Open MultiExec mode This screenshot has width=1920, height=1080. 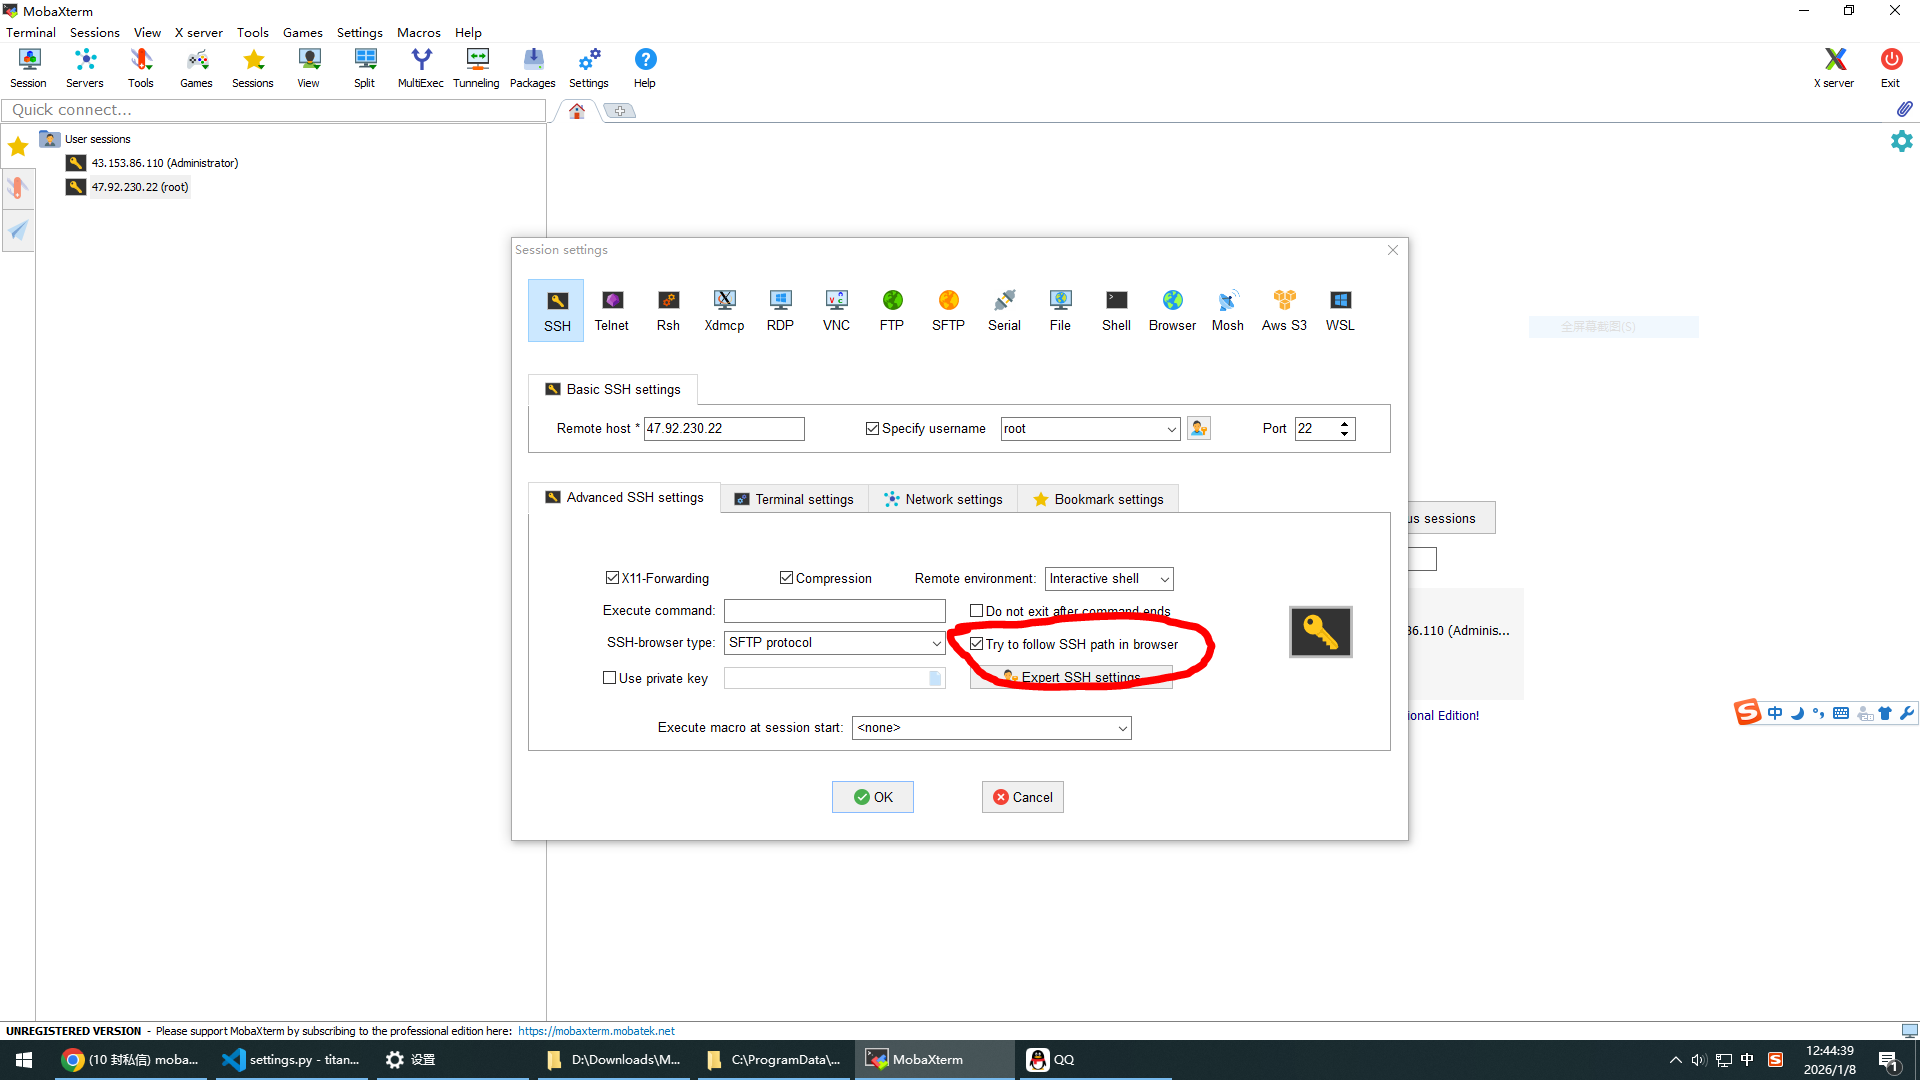click(420, 65)
